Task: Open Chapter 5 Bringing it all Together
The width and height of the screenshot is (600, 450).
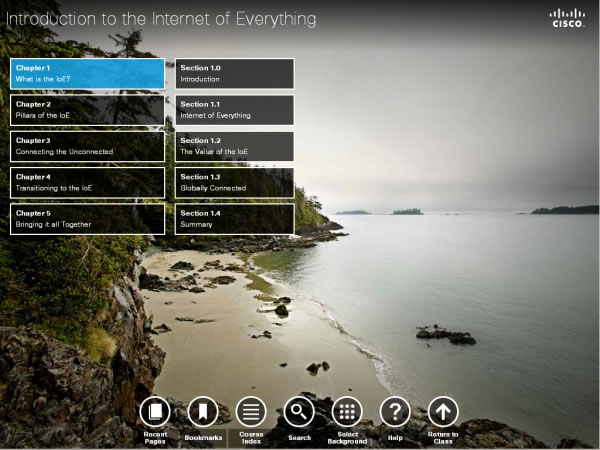Action: (x=87, y=219)
